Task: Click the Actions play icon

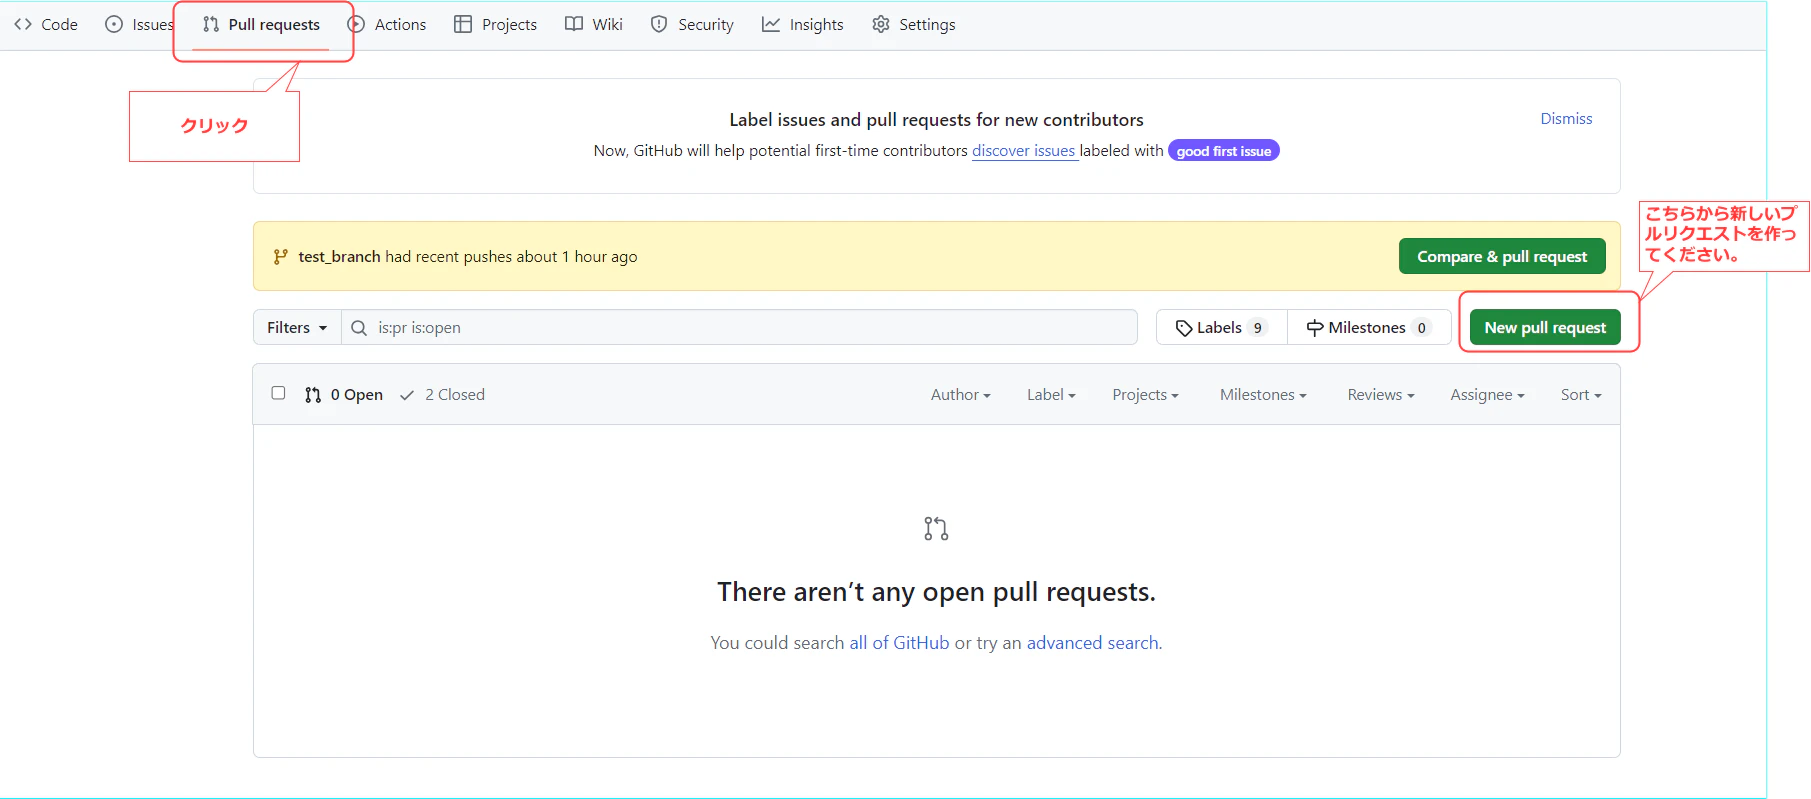Action: [356, 24]
